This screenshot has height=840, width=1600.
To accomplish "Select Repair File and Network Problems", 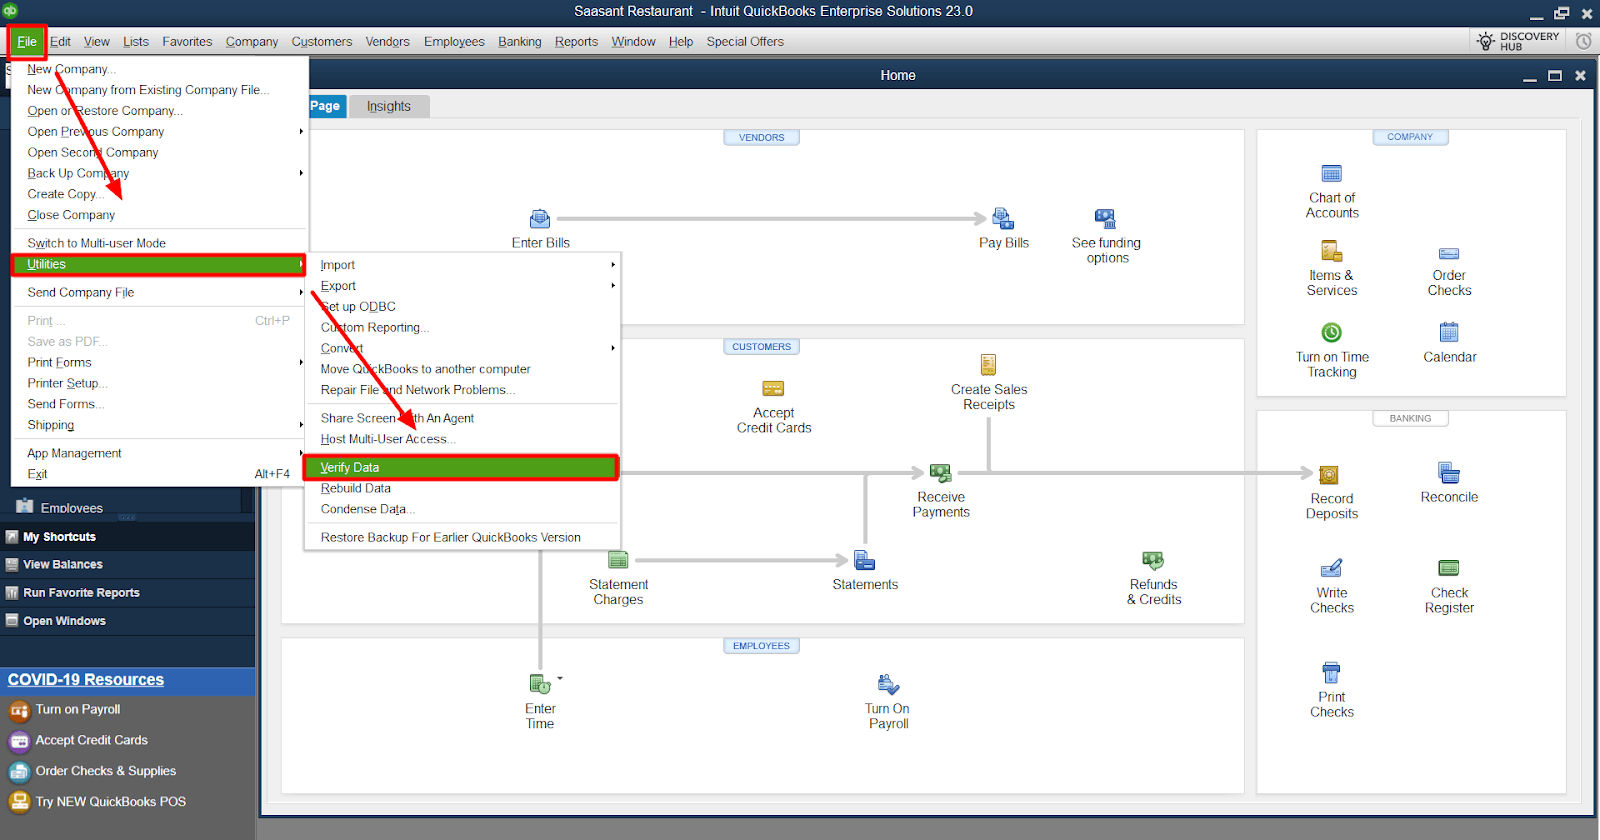I will pos(462,390).
